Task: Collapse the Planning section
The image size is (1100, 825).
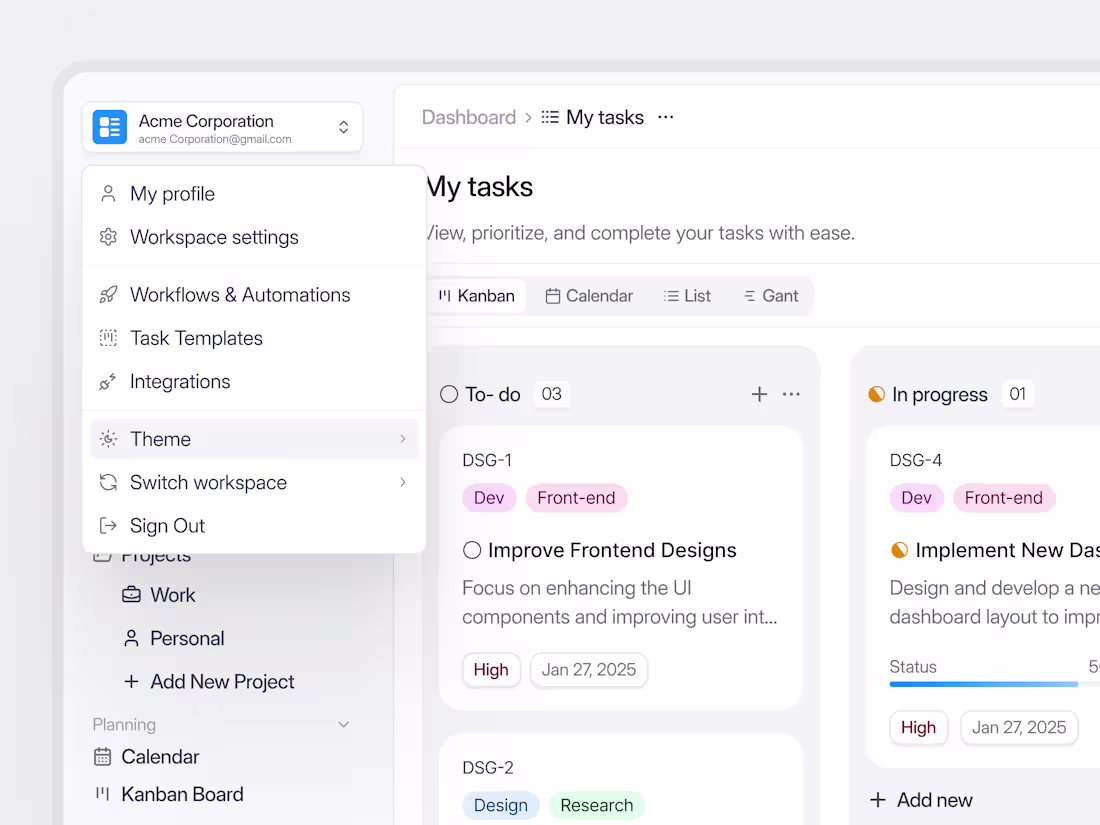Action: coord(344,724)
